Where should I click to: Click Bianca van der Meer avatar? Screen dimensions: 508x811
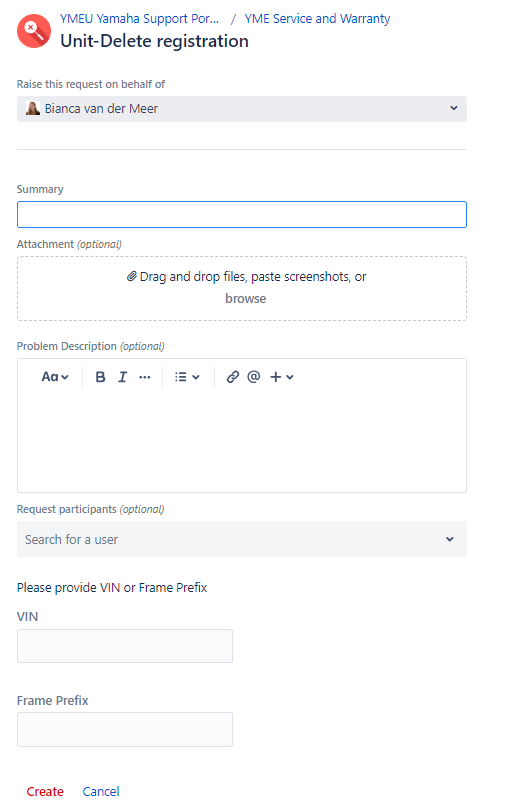coord(33,109)
